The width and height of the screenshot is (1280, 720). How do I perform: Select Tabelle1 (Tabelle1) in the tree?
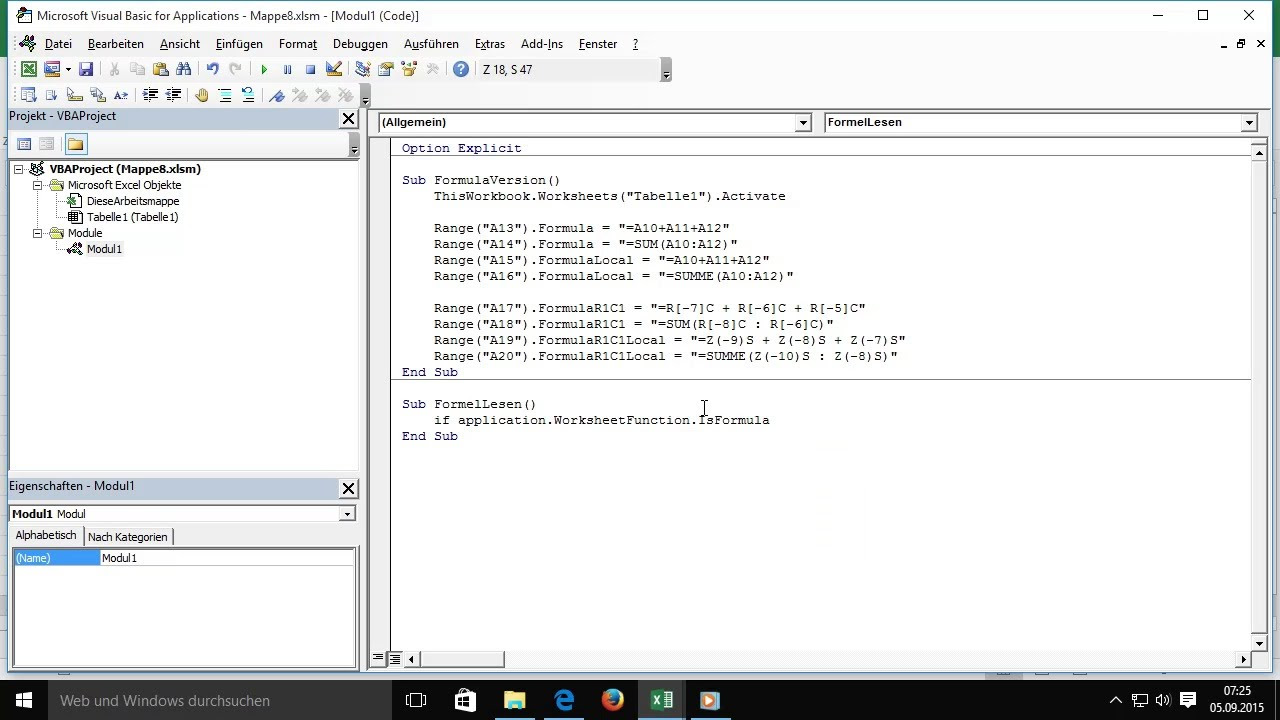pos(132,217)
